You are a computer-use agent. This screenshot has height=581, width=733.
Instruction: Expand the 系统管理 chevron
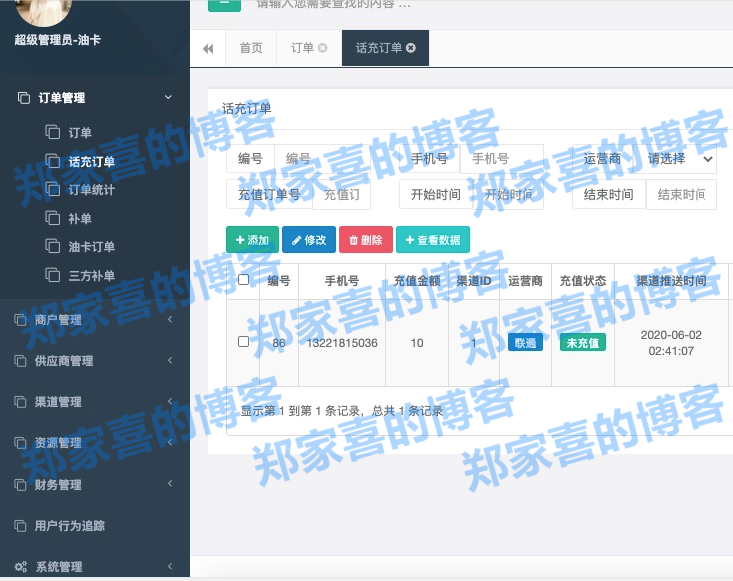(170, 566)
